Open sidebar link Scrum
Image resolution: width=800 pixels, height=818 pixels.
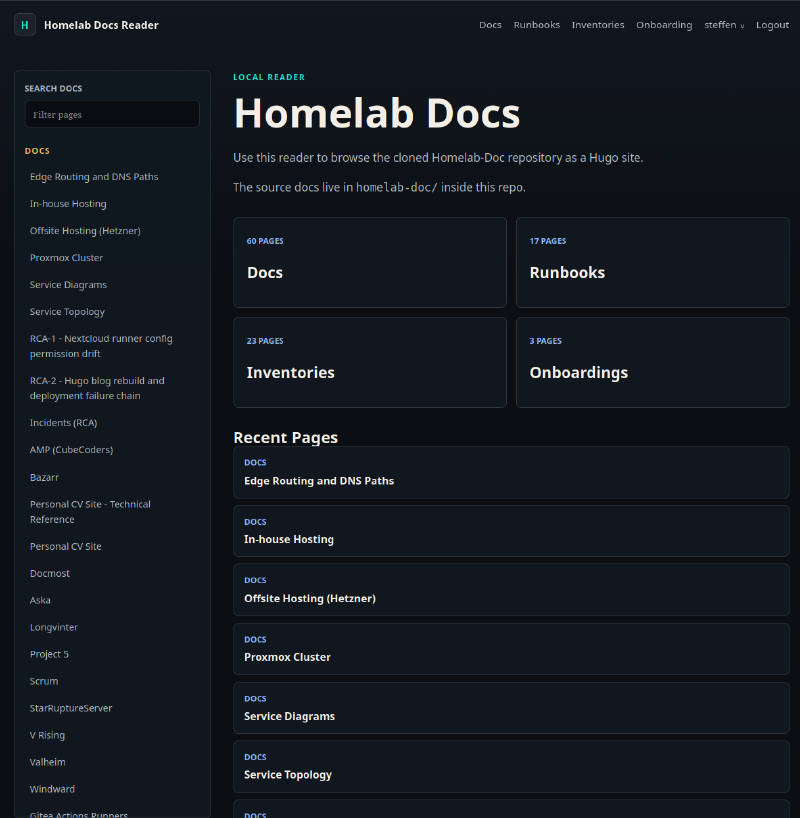(44, 681)
